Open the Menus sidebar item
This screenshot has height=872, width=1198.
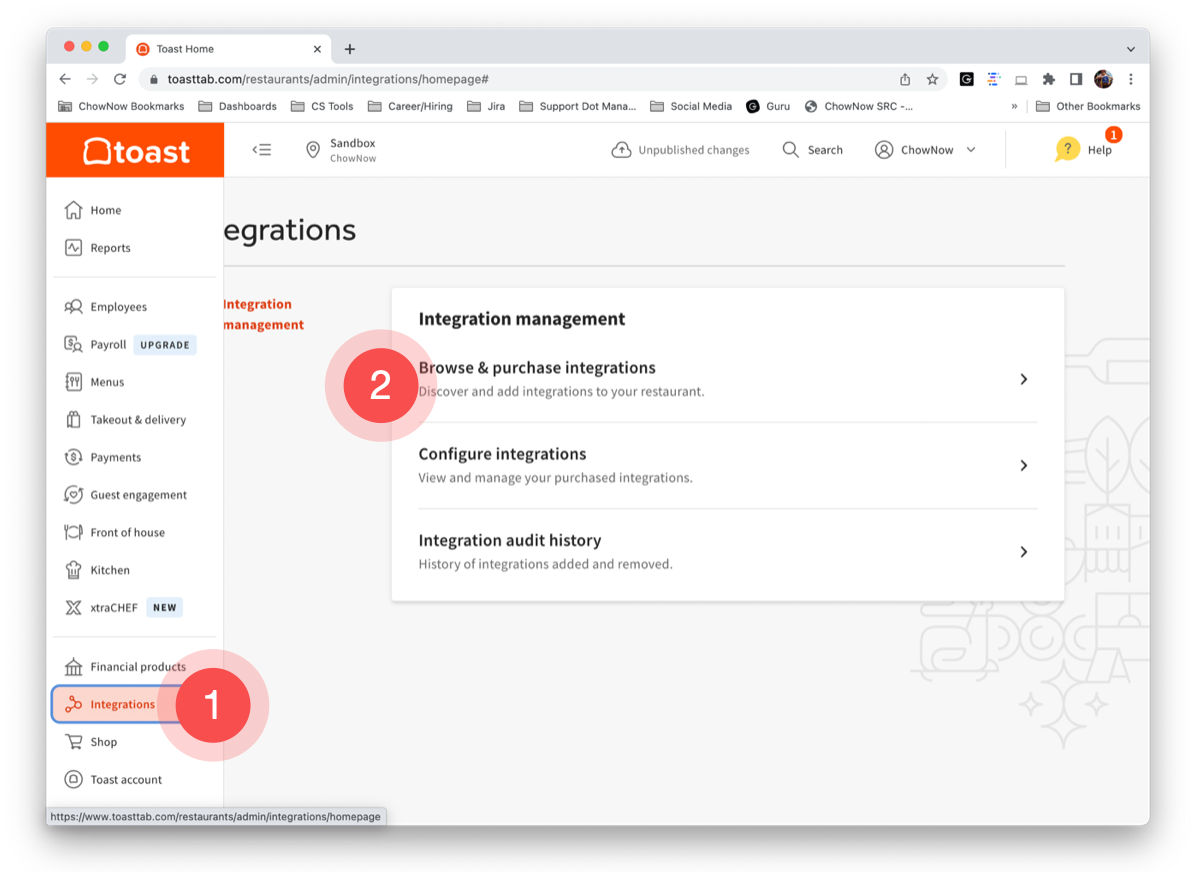tap(107, 382)
